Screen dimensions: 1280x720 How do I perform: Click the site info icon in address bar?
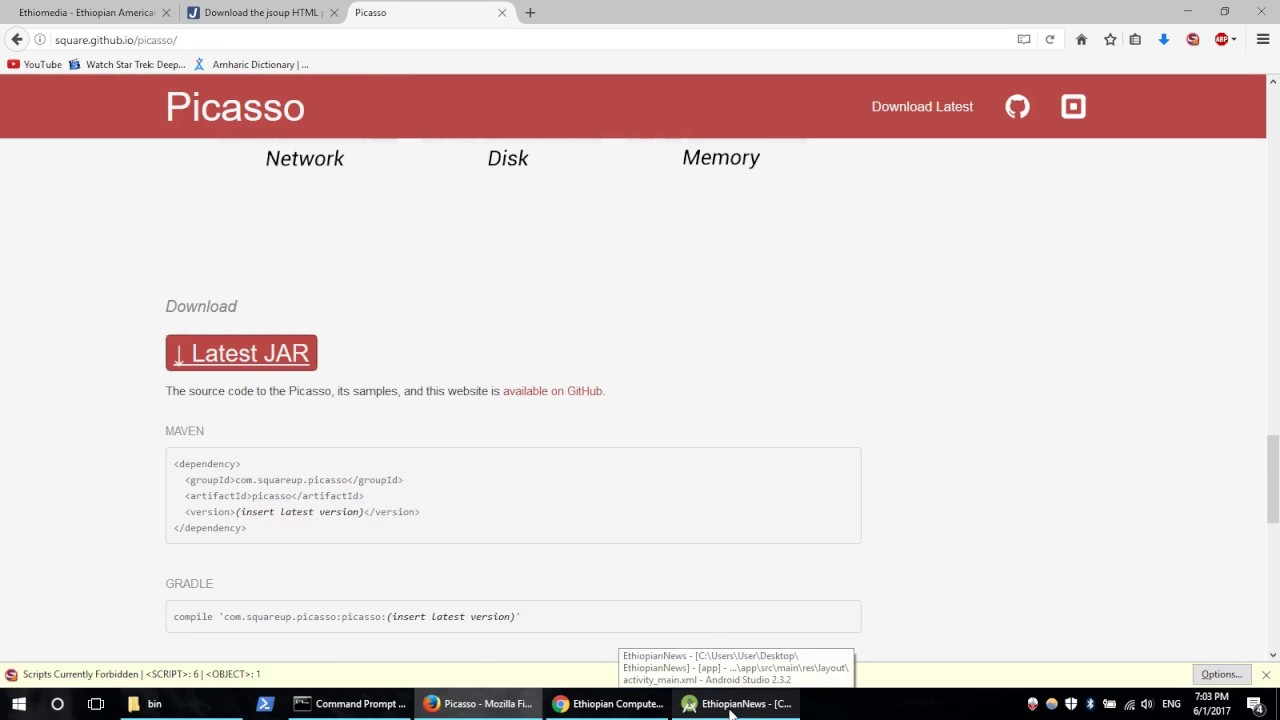pos(40,40)
